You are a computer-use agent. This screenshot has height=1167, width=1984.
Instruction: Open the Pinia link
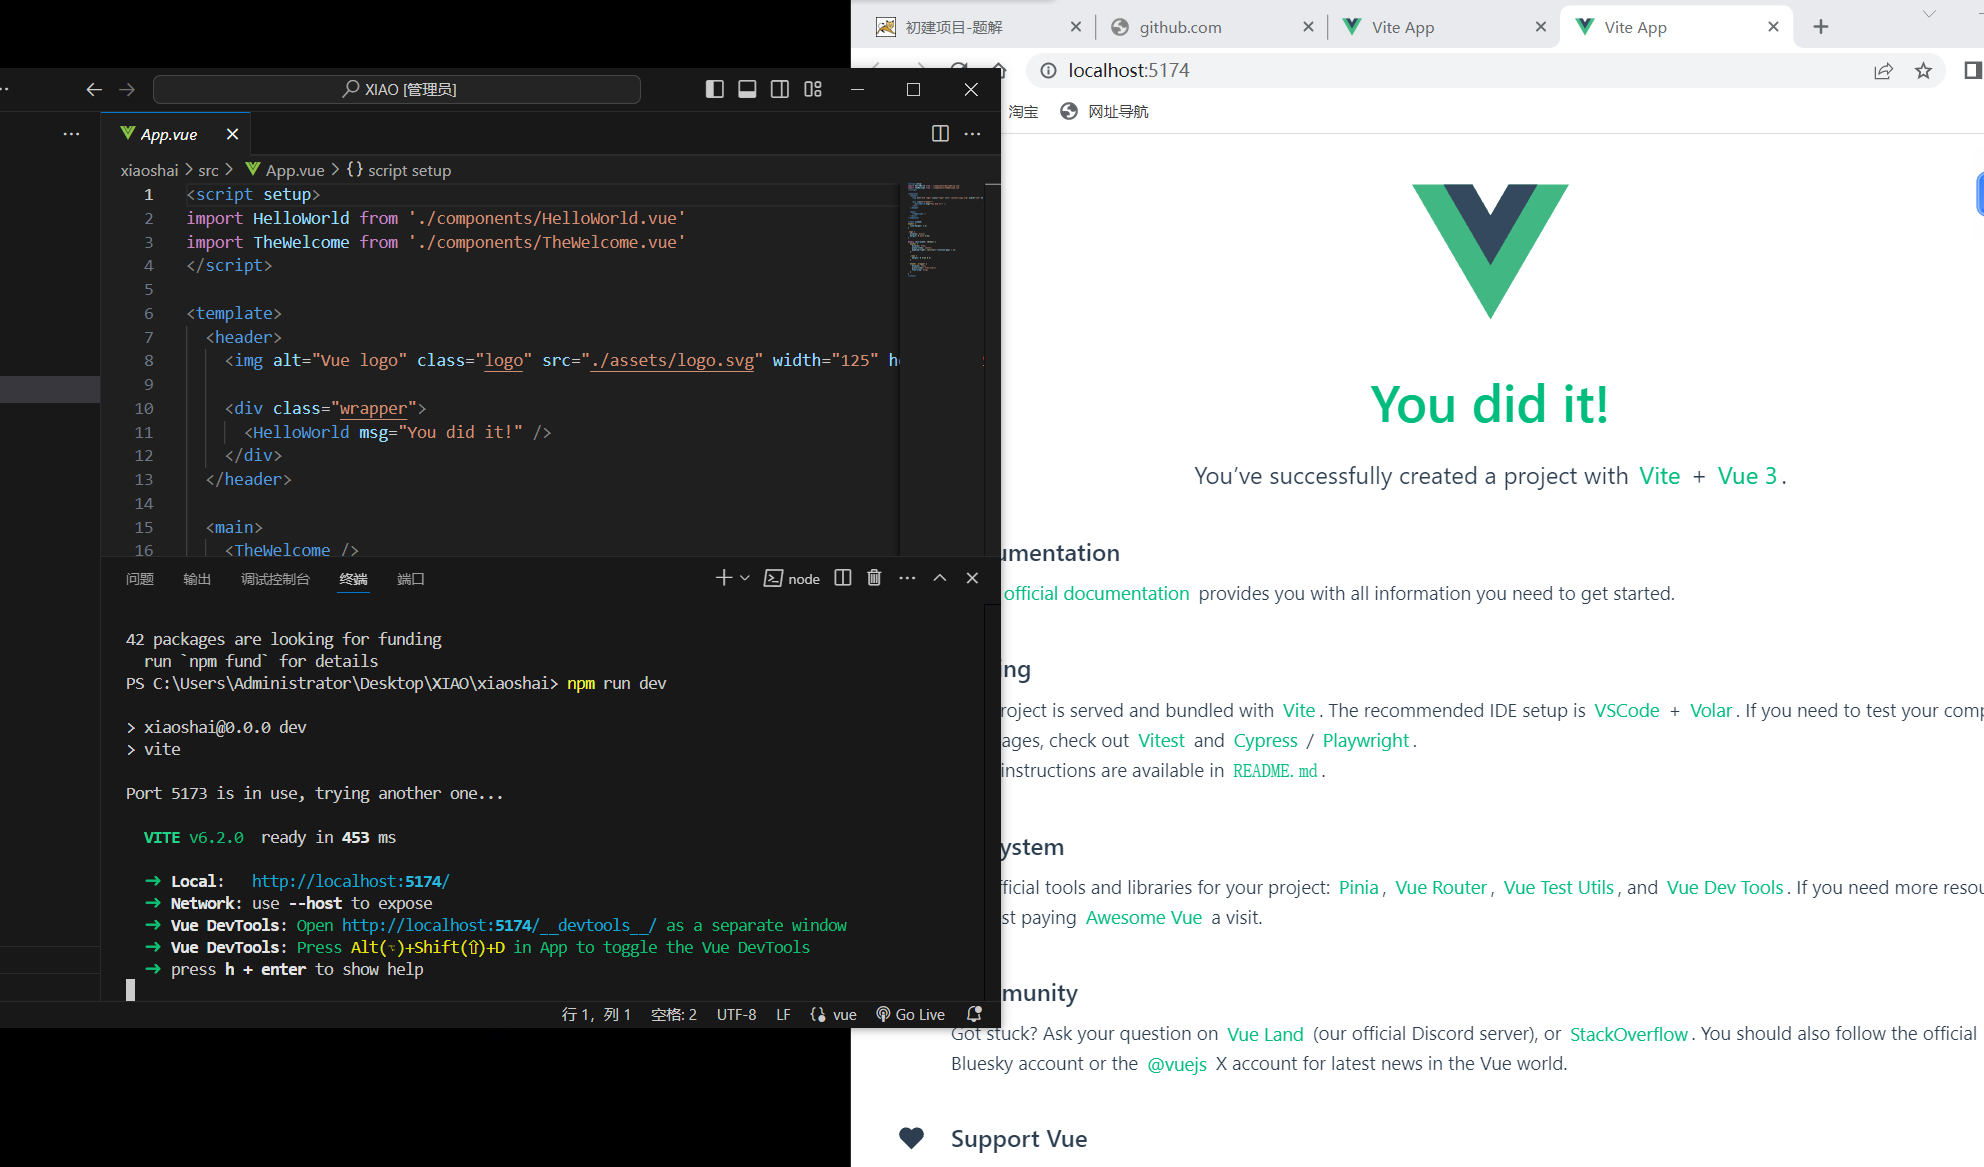click(1358, 887)
